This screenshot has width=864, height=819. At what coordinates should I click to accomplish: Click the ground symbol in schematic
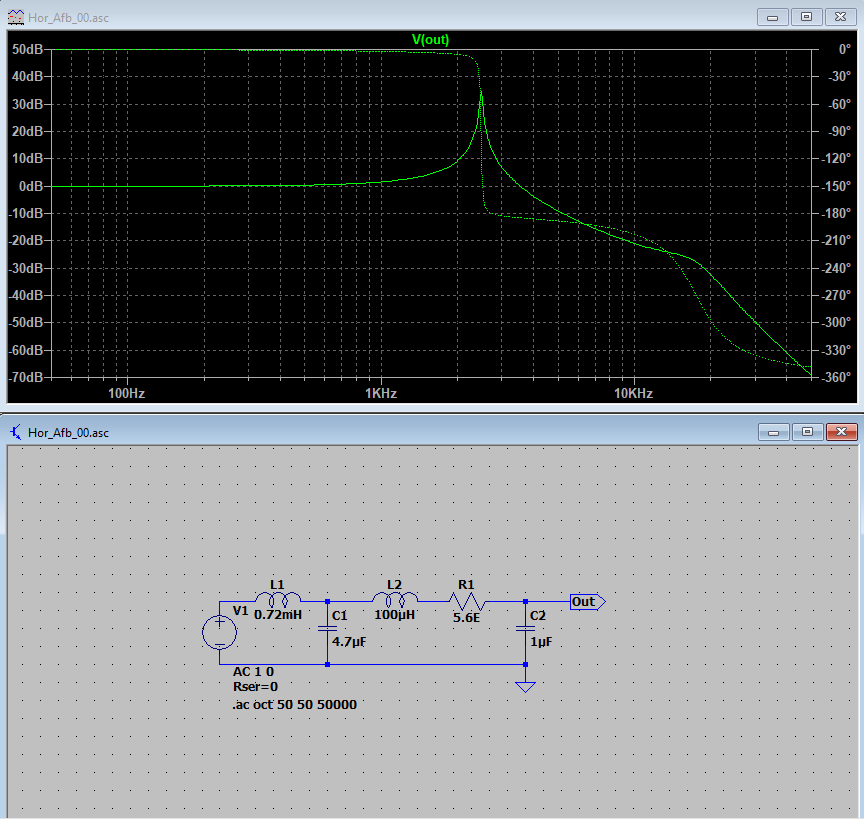pyautogui.click(x=525, y=687)
